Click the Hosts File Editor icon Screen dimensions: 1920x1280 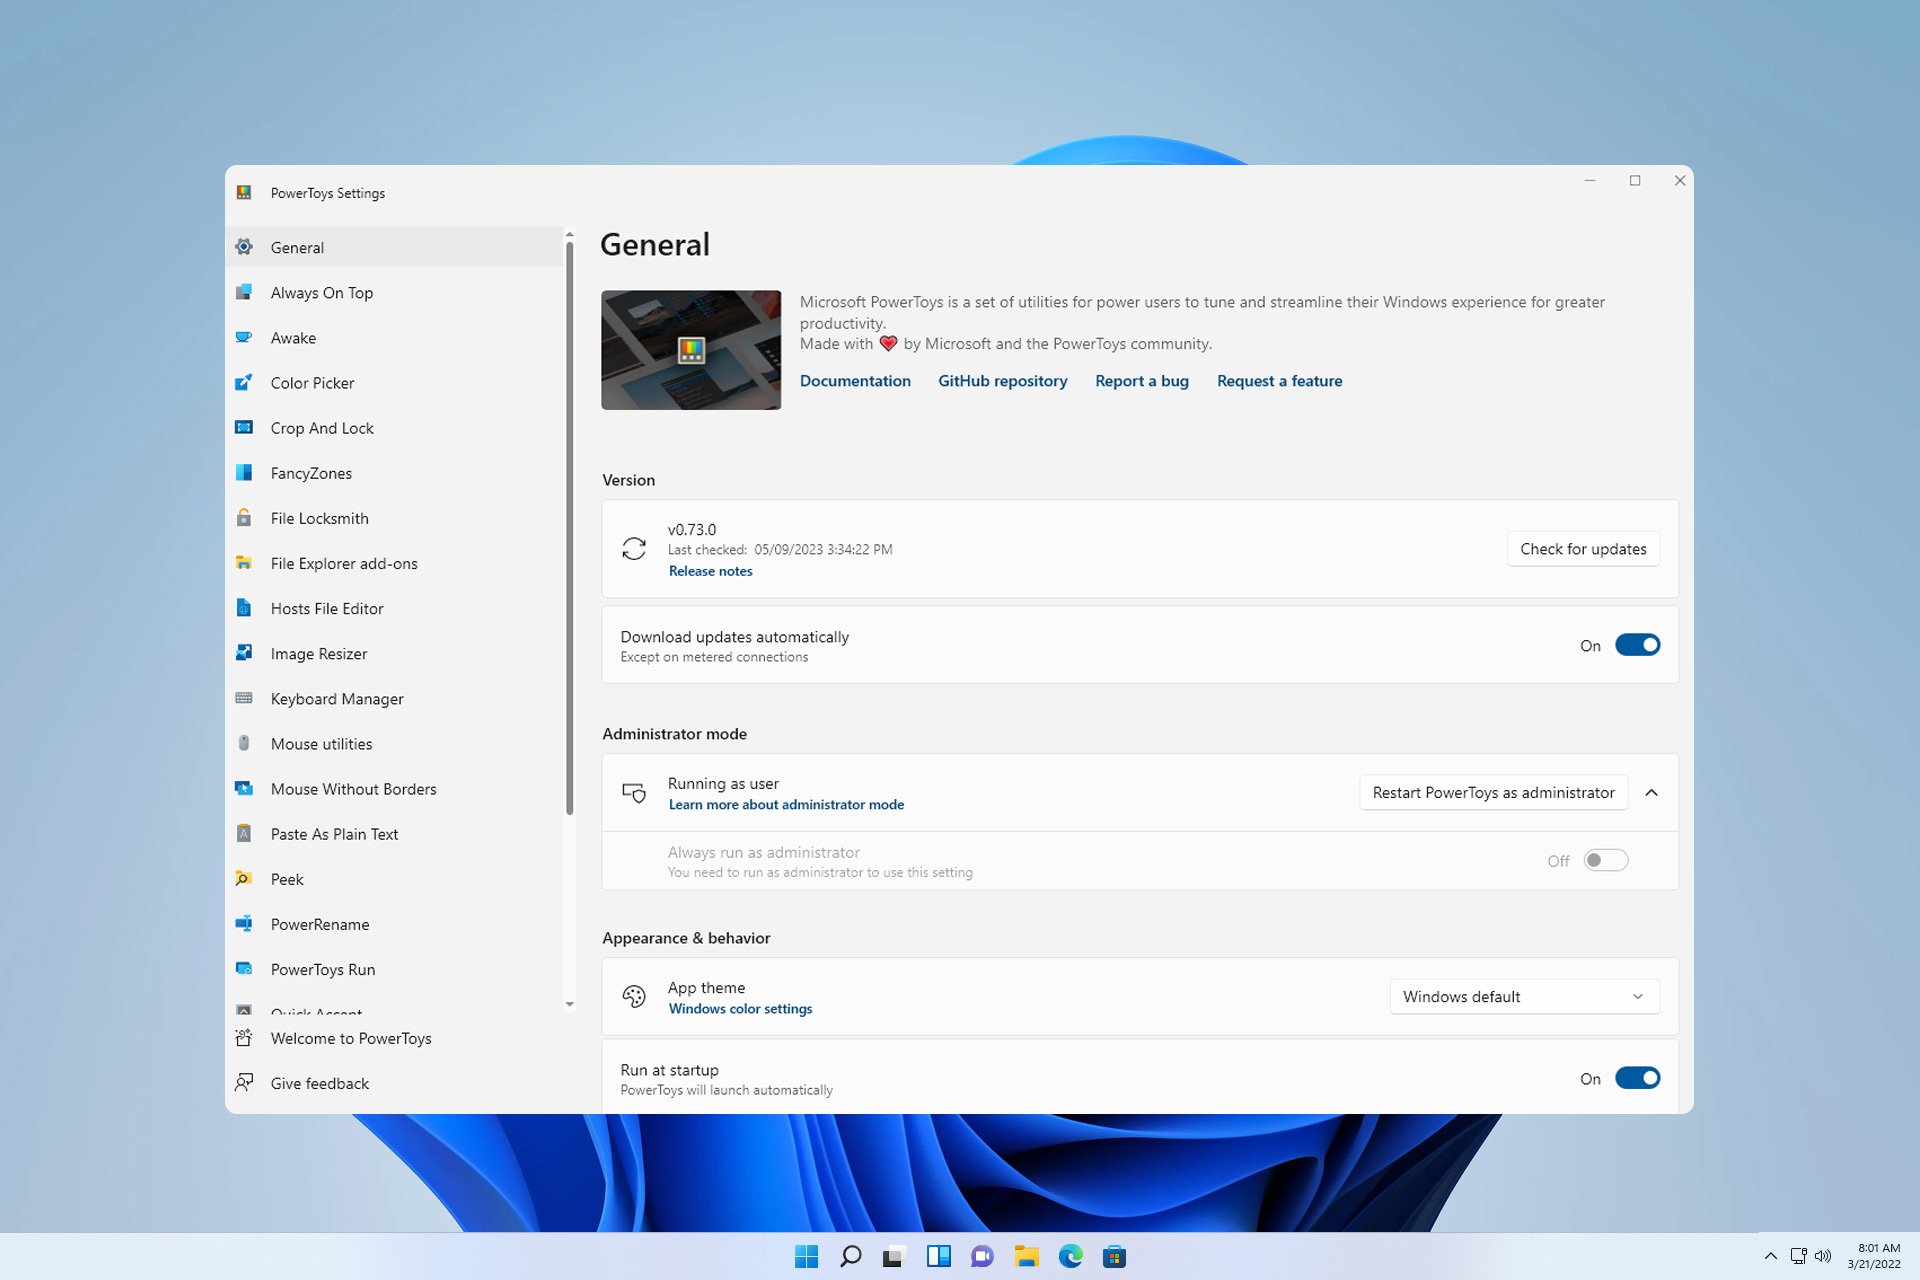[x=244, y=607]
